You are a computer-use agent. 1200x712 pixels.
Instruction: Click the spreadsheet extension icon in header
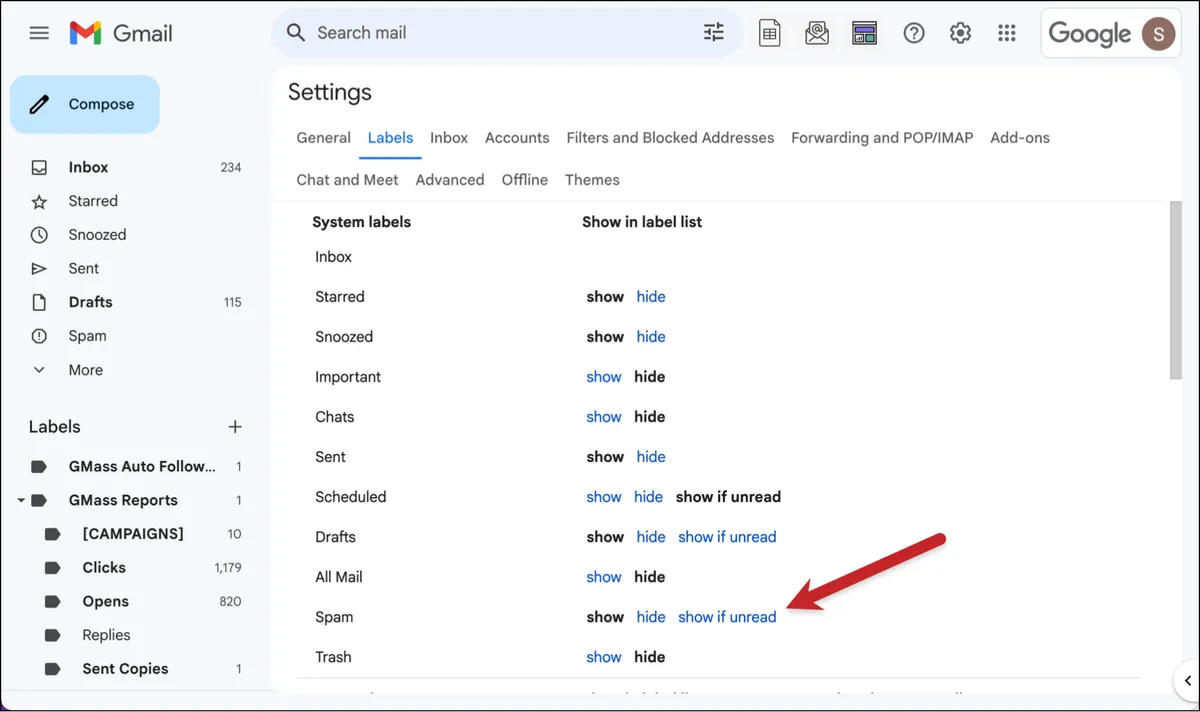(x=769, y=33)
